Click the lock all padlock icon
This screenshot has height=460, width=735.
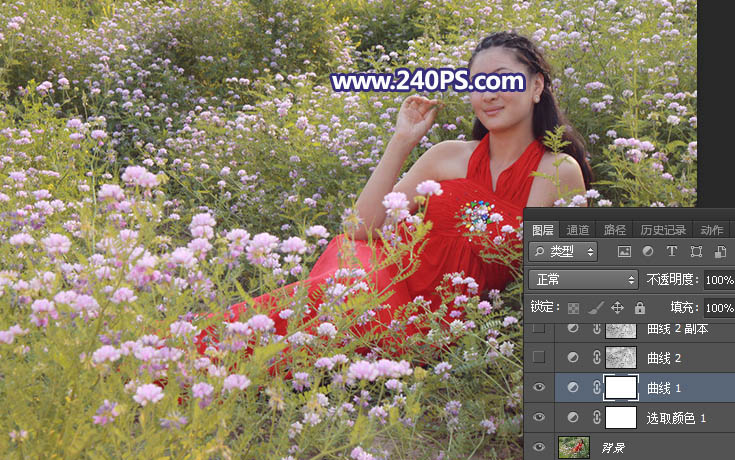(639, 308)
